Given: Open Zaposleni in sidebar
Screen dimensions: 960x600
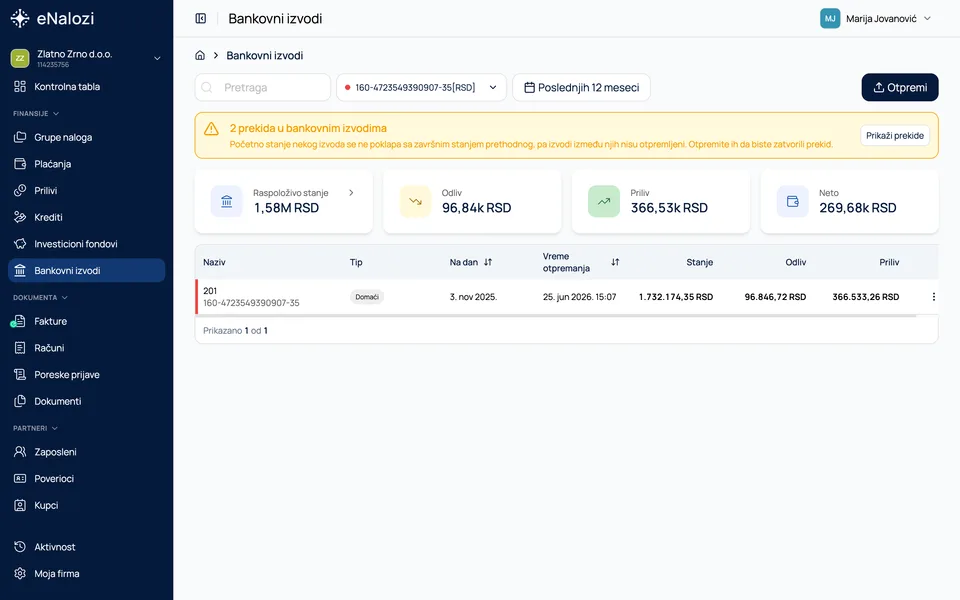Looking at the screenshot, I should coord(86,452).
